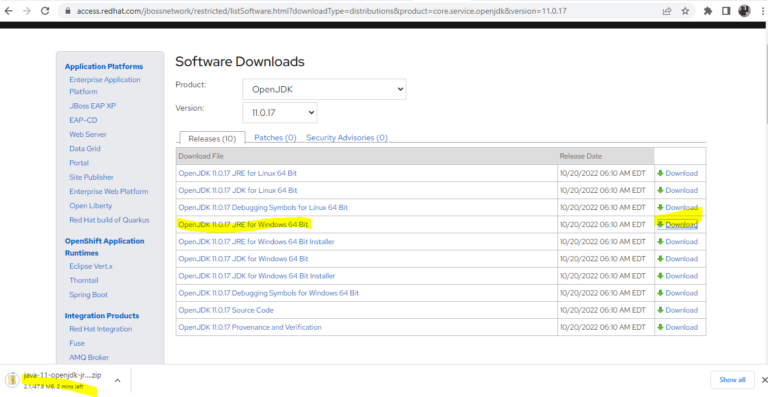This screenshot has height=397, width=768.
Task: Click Show all downloads button
Action: [x=732, y=379]
